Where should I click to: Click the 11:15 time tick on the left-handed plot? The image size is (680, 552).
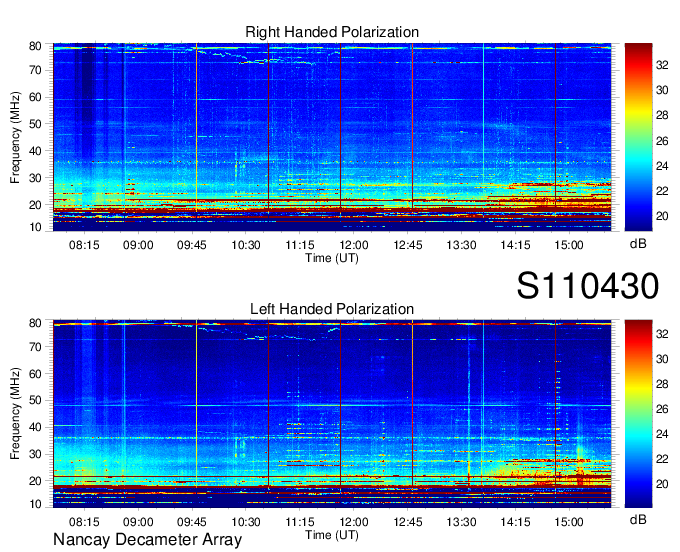point(300,522)
